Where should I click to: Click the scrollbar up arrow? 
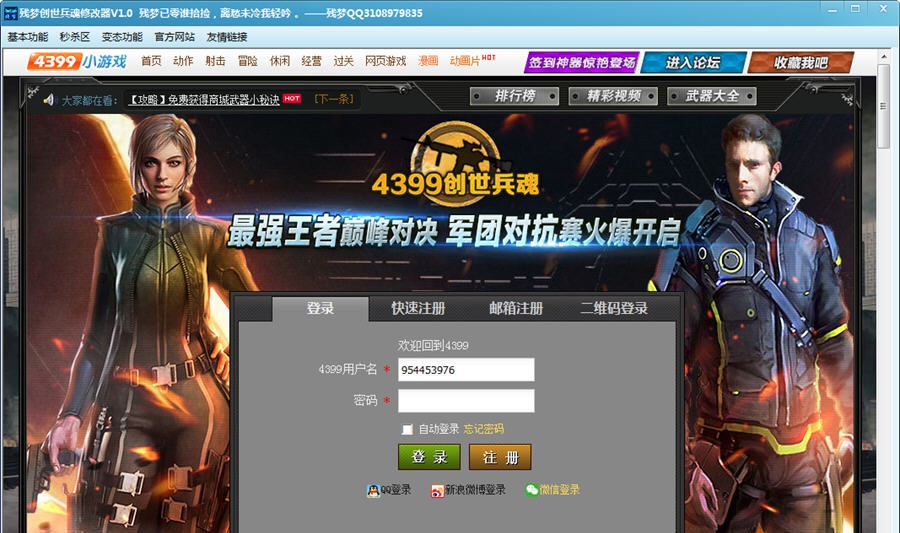point(883,57)
